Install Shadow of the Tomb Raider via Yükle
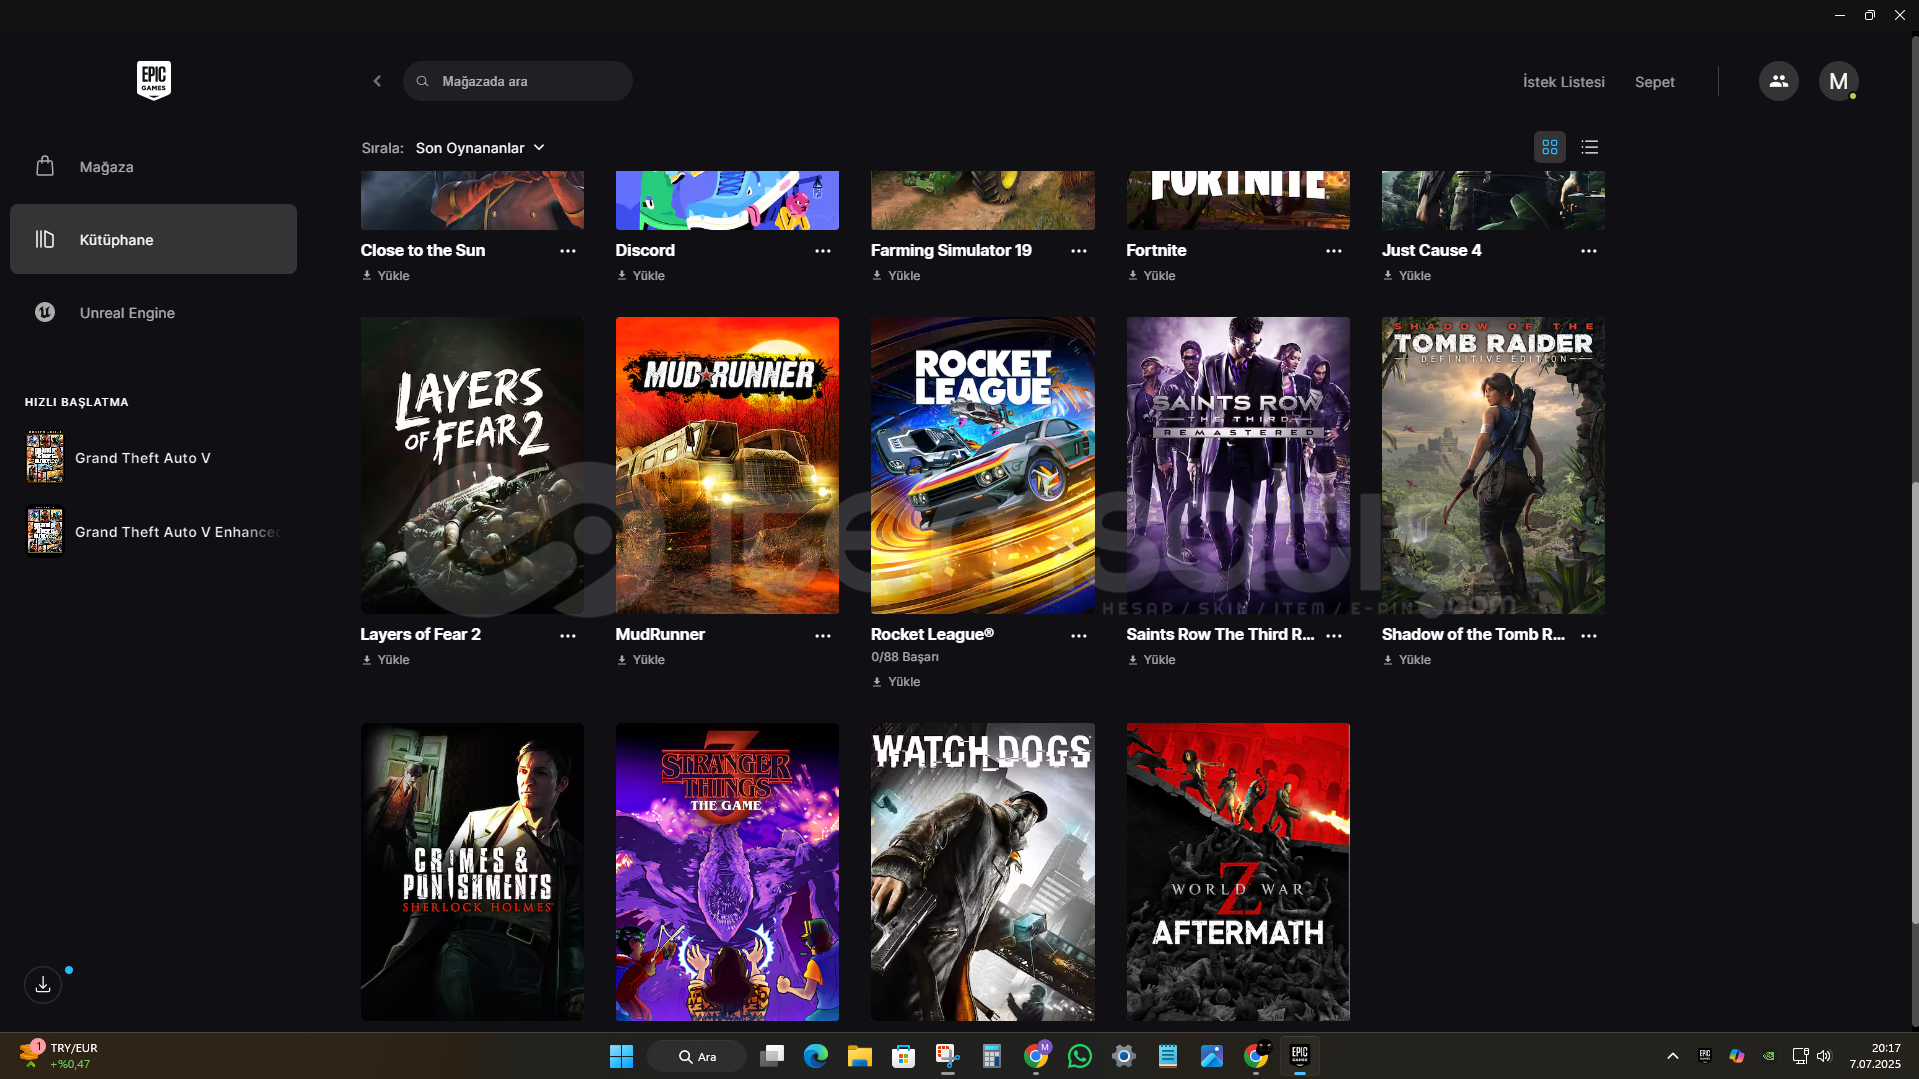1919x1079 pixels. [x=1406, y=660]
